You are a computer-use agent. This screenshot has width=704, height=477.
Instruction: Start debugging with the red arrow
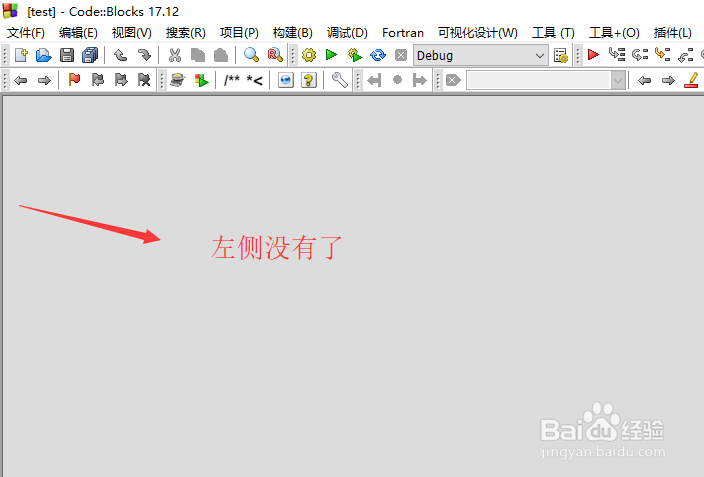pyautogui.click(x=594, y=55)
